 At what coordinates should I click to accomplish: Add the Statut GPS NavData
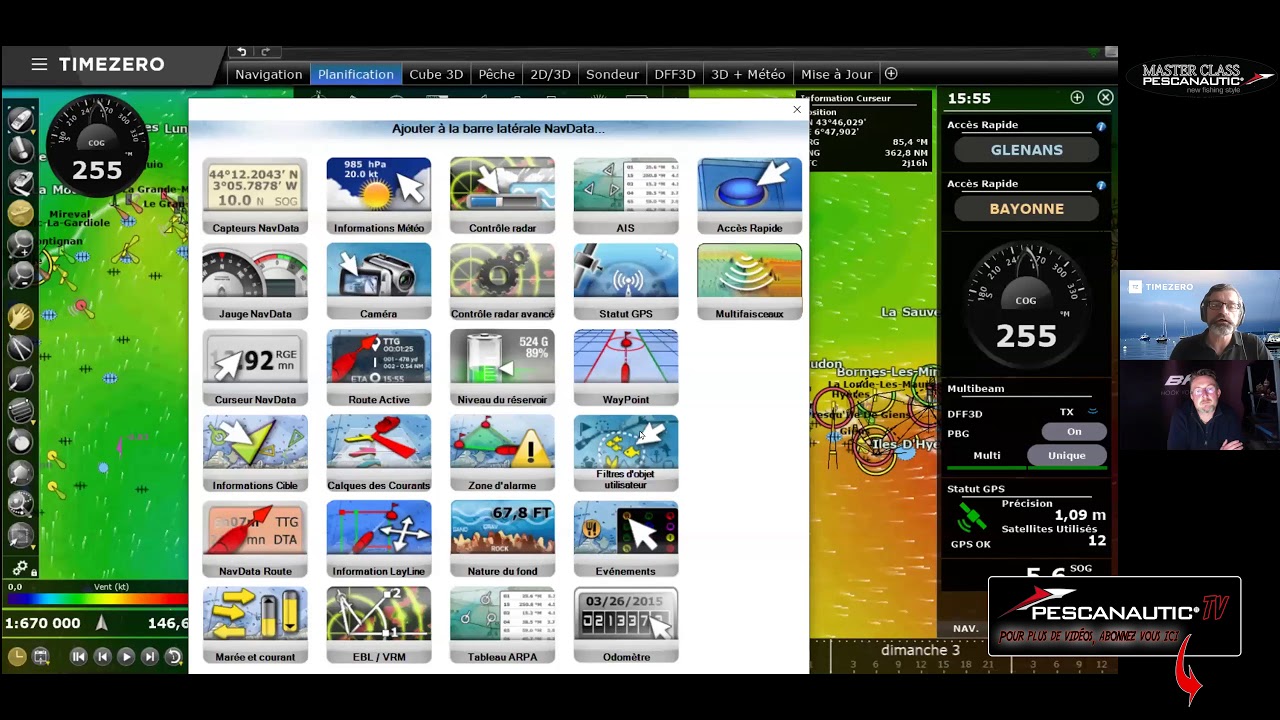click(626, 282)
